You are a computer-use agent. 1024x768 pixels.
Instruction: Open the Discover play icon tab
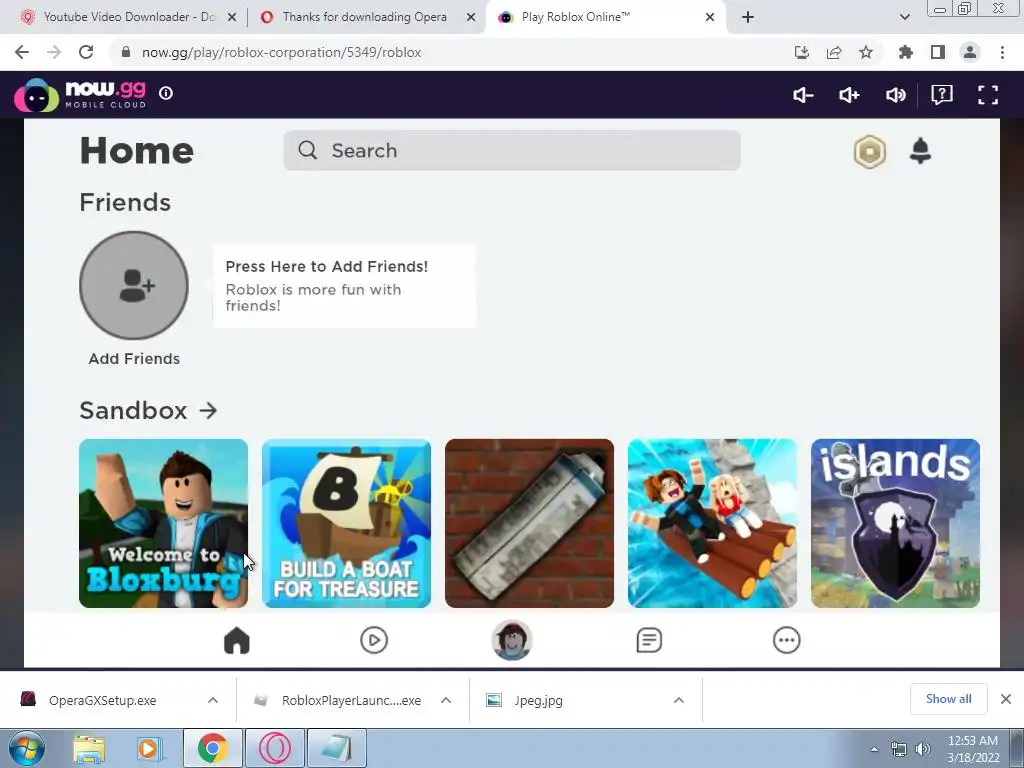(x=374, y=640)
